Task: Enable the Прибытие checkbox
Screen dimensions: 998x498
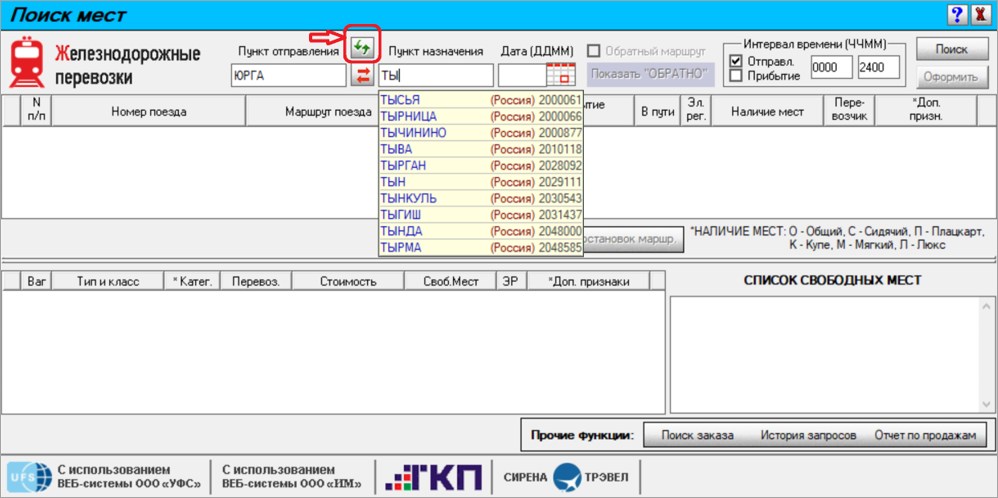Action: pos(736,75)
